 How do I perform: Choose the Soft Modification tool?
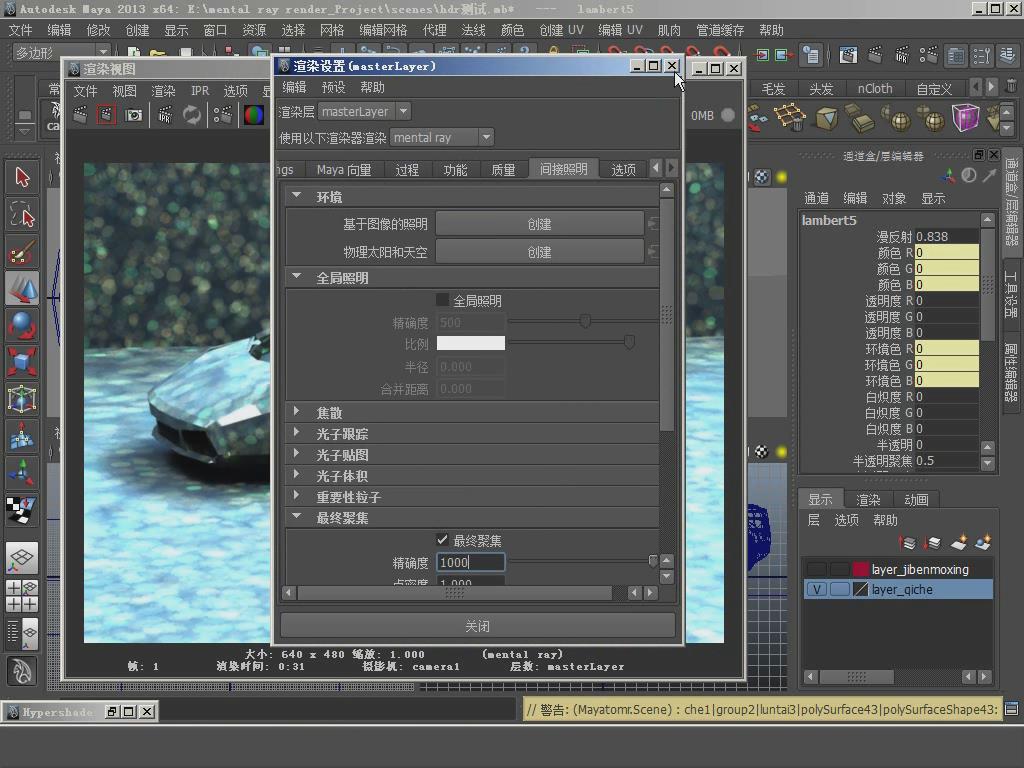click(x=22, y=436)
